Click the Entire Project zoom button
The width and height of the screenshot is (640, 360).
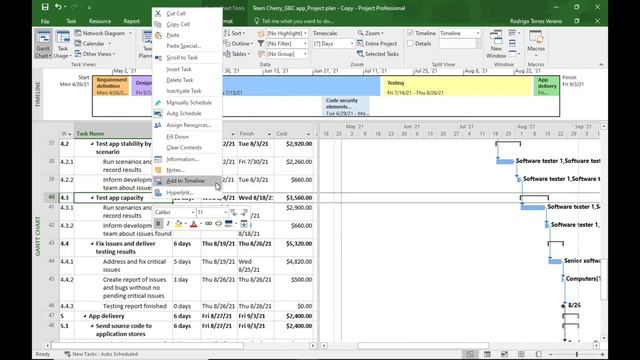coord(377,43)
